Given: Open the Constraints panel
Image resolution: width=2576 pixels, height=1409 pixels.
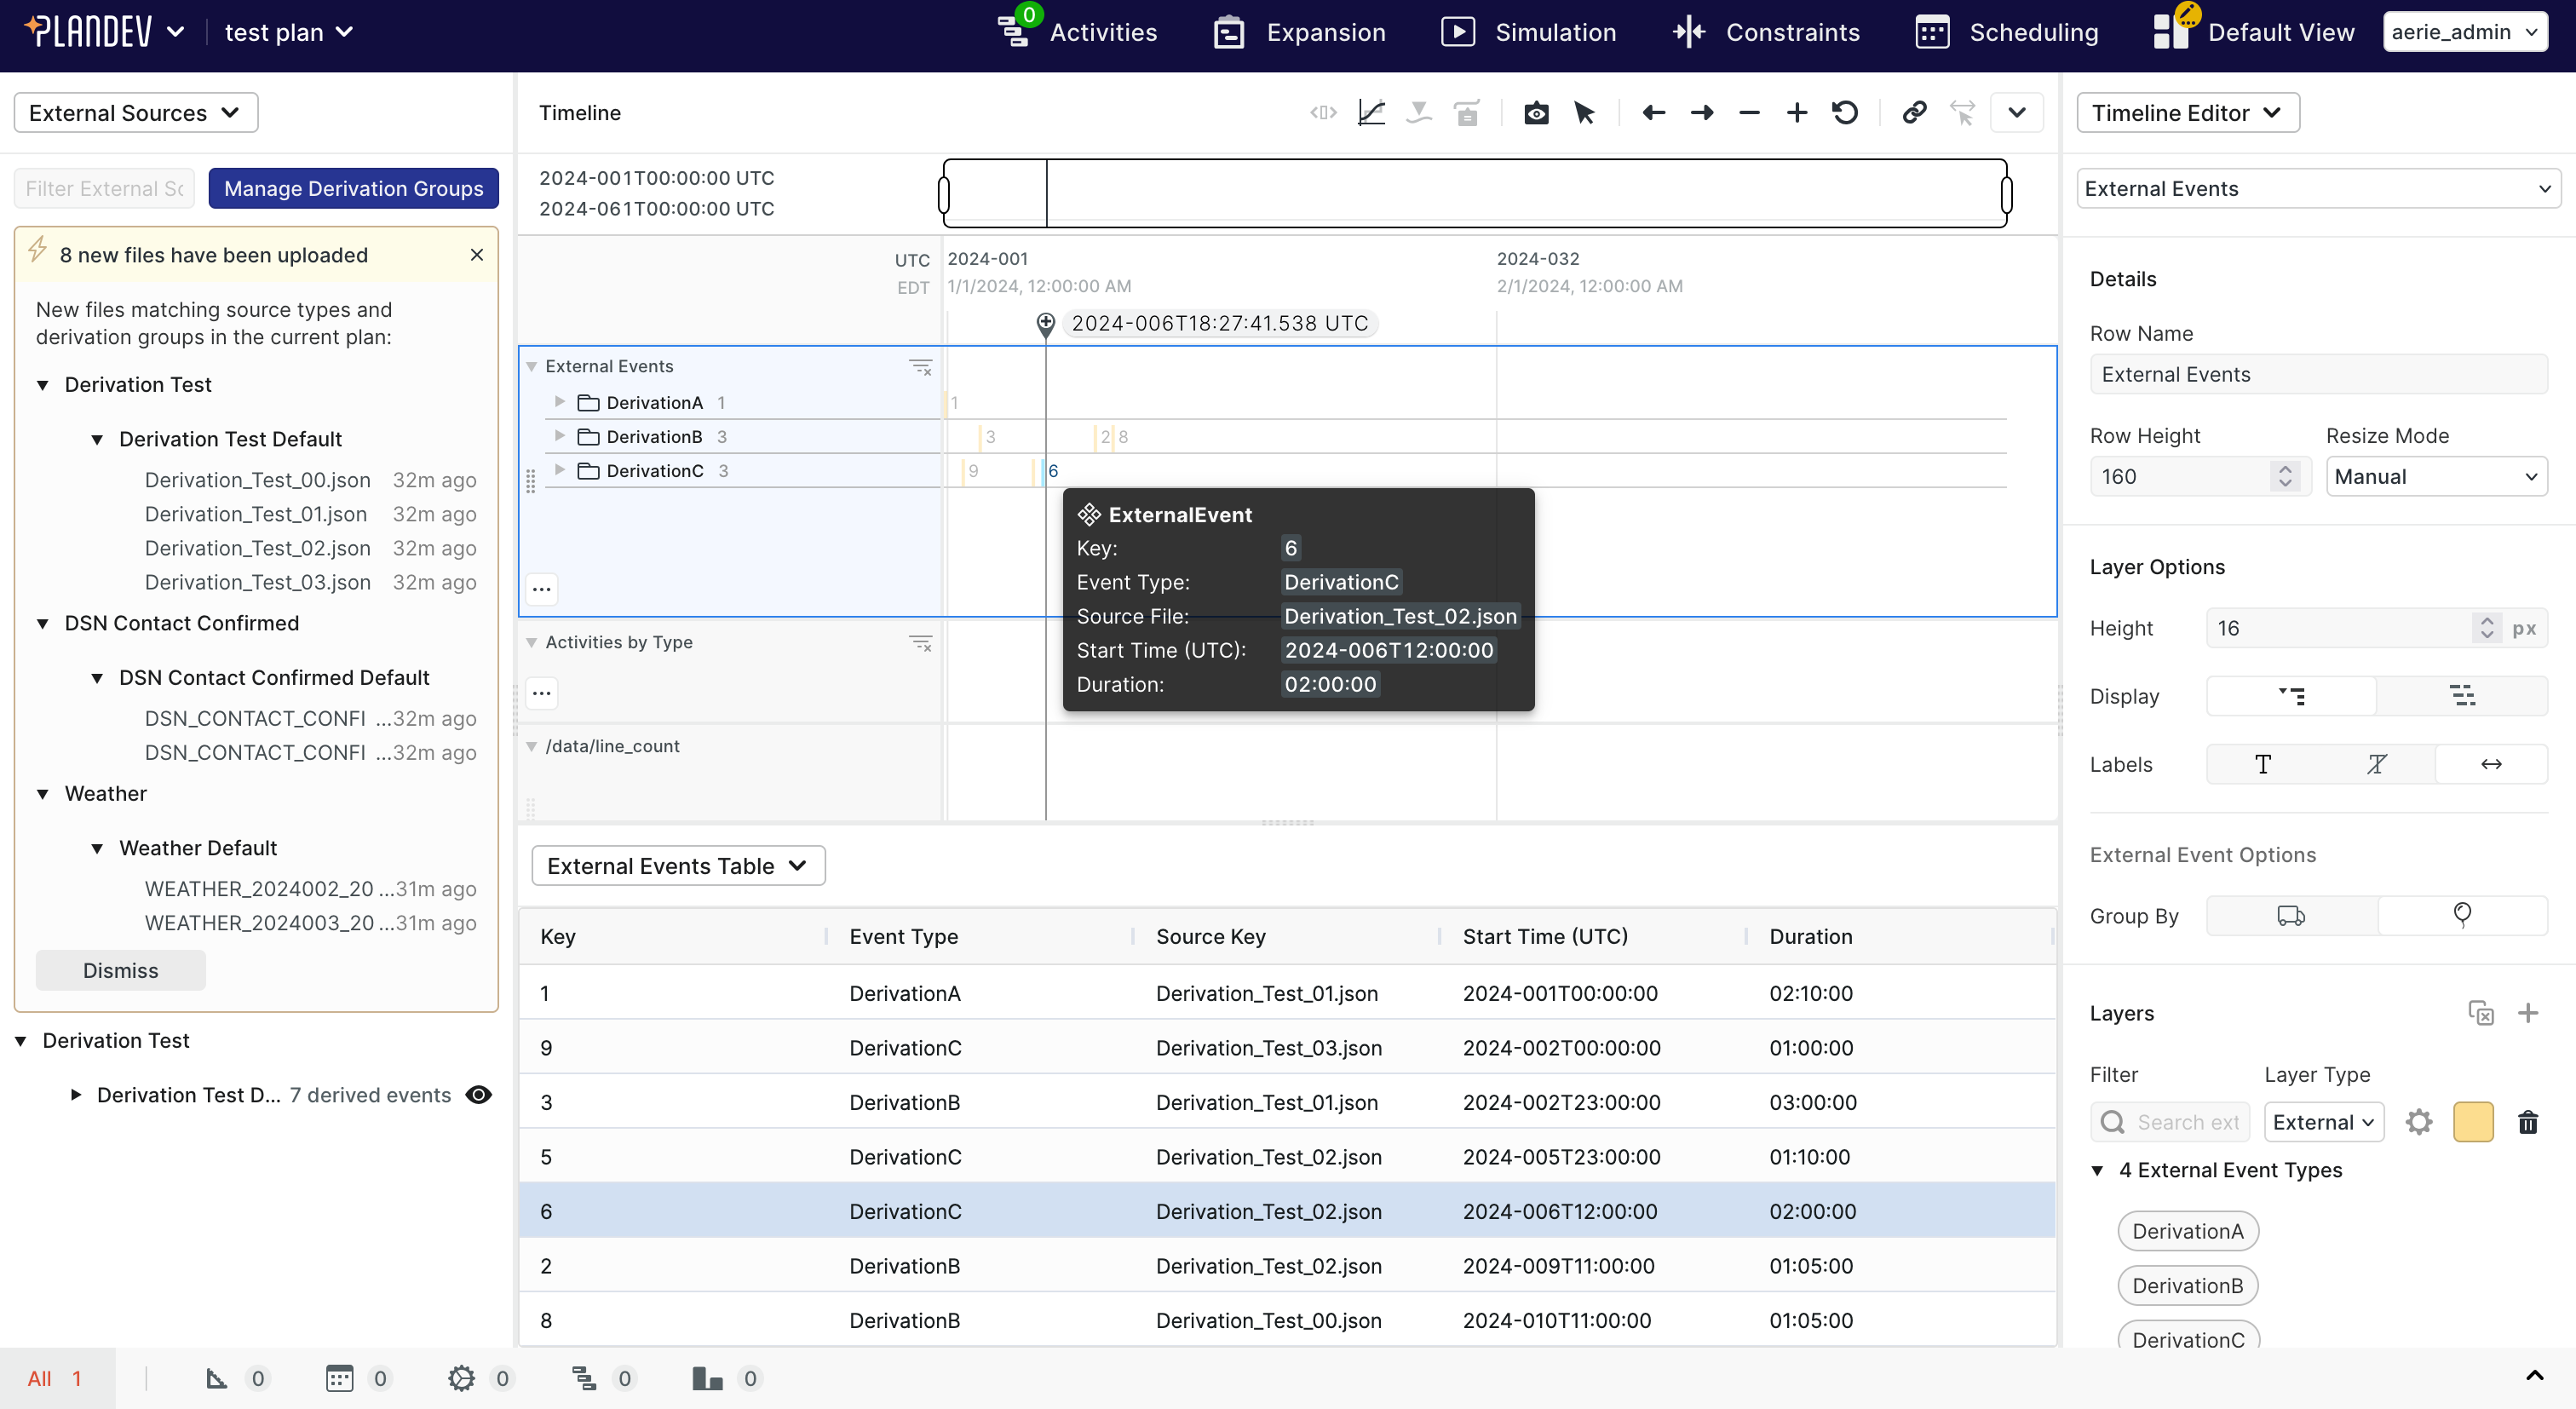Looking at the screenshot, I should [1764, 31].
